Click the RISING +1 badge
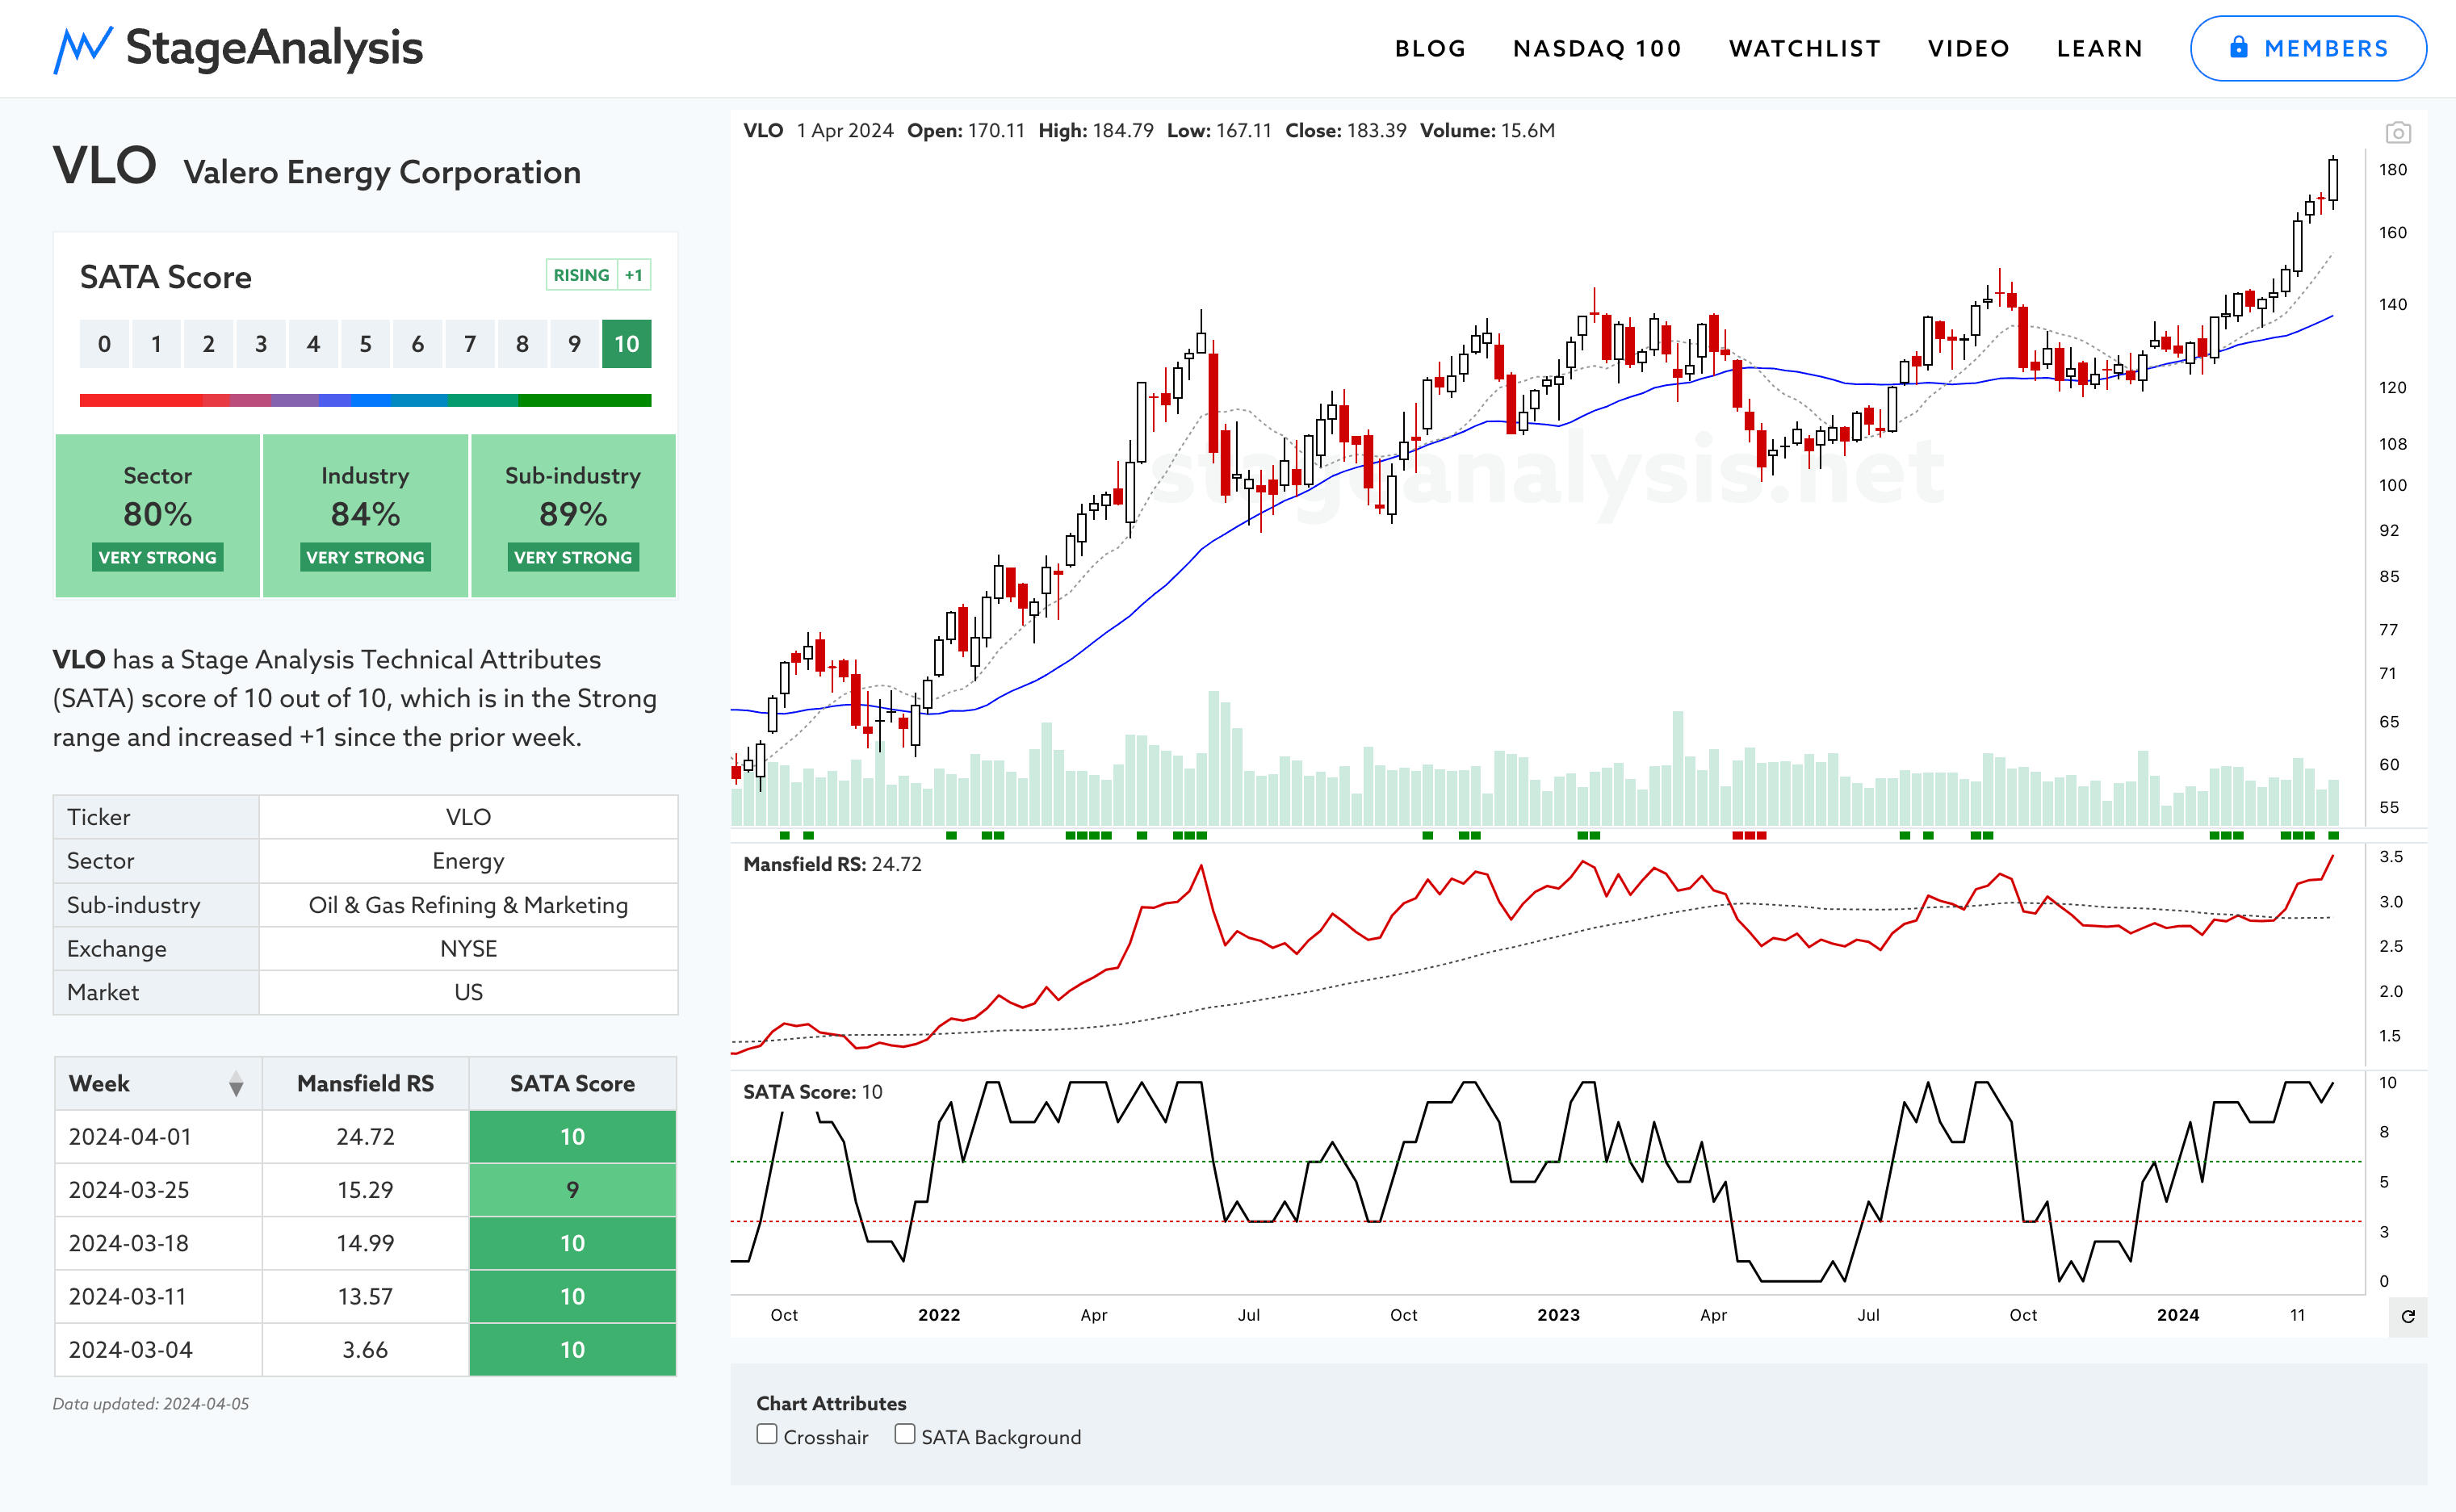This screenshot has height=1512, width=2456. pos(598,275)
